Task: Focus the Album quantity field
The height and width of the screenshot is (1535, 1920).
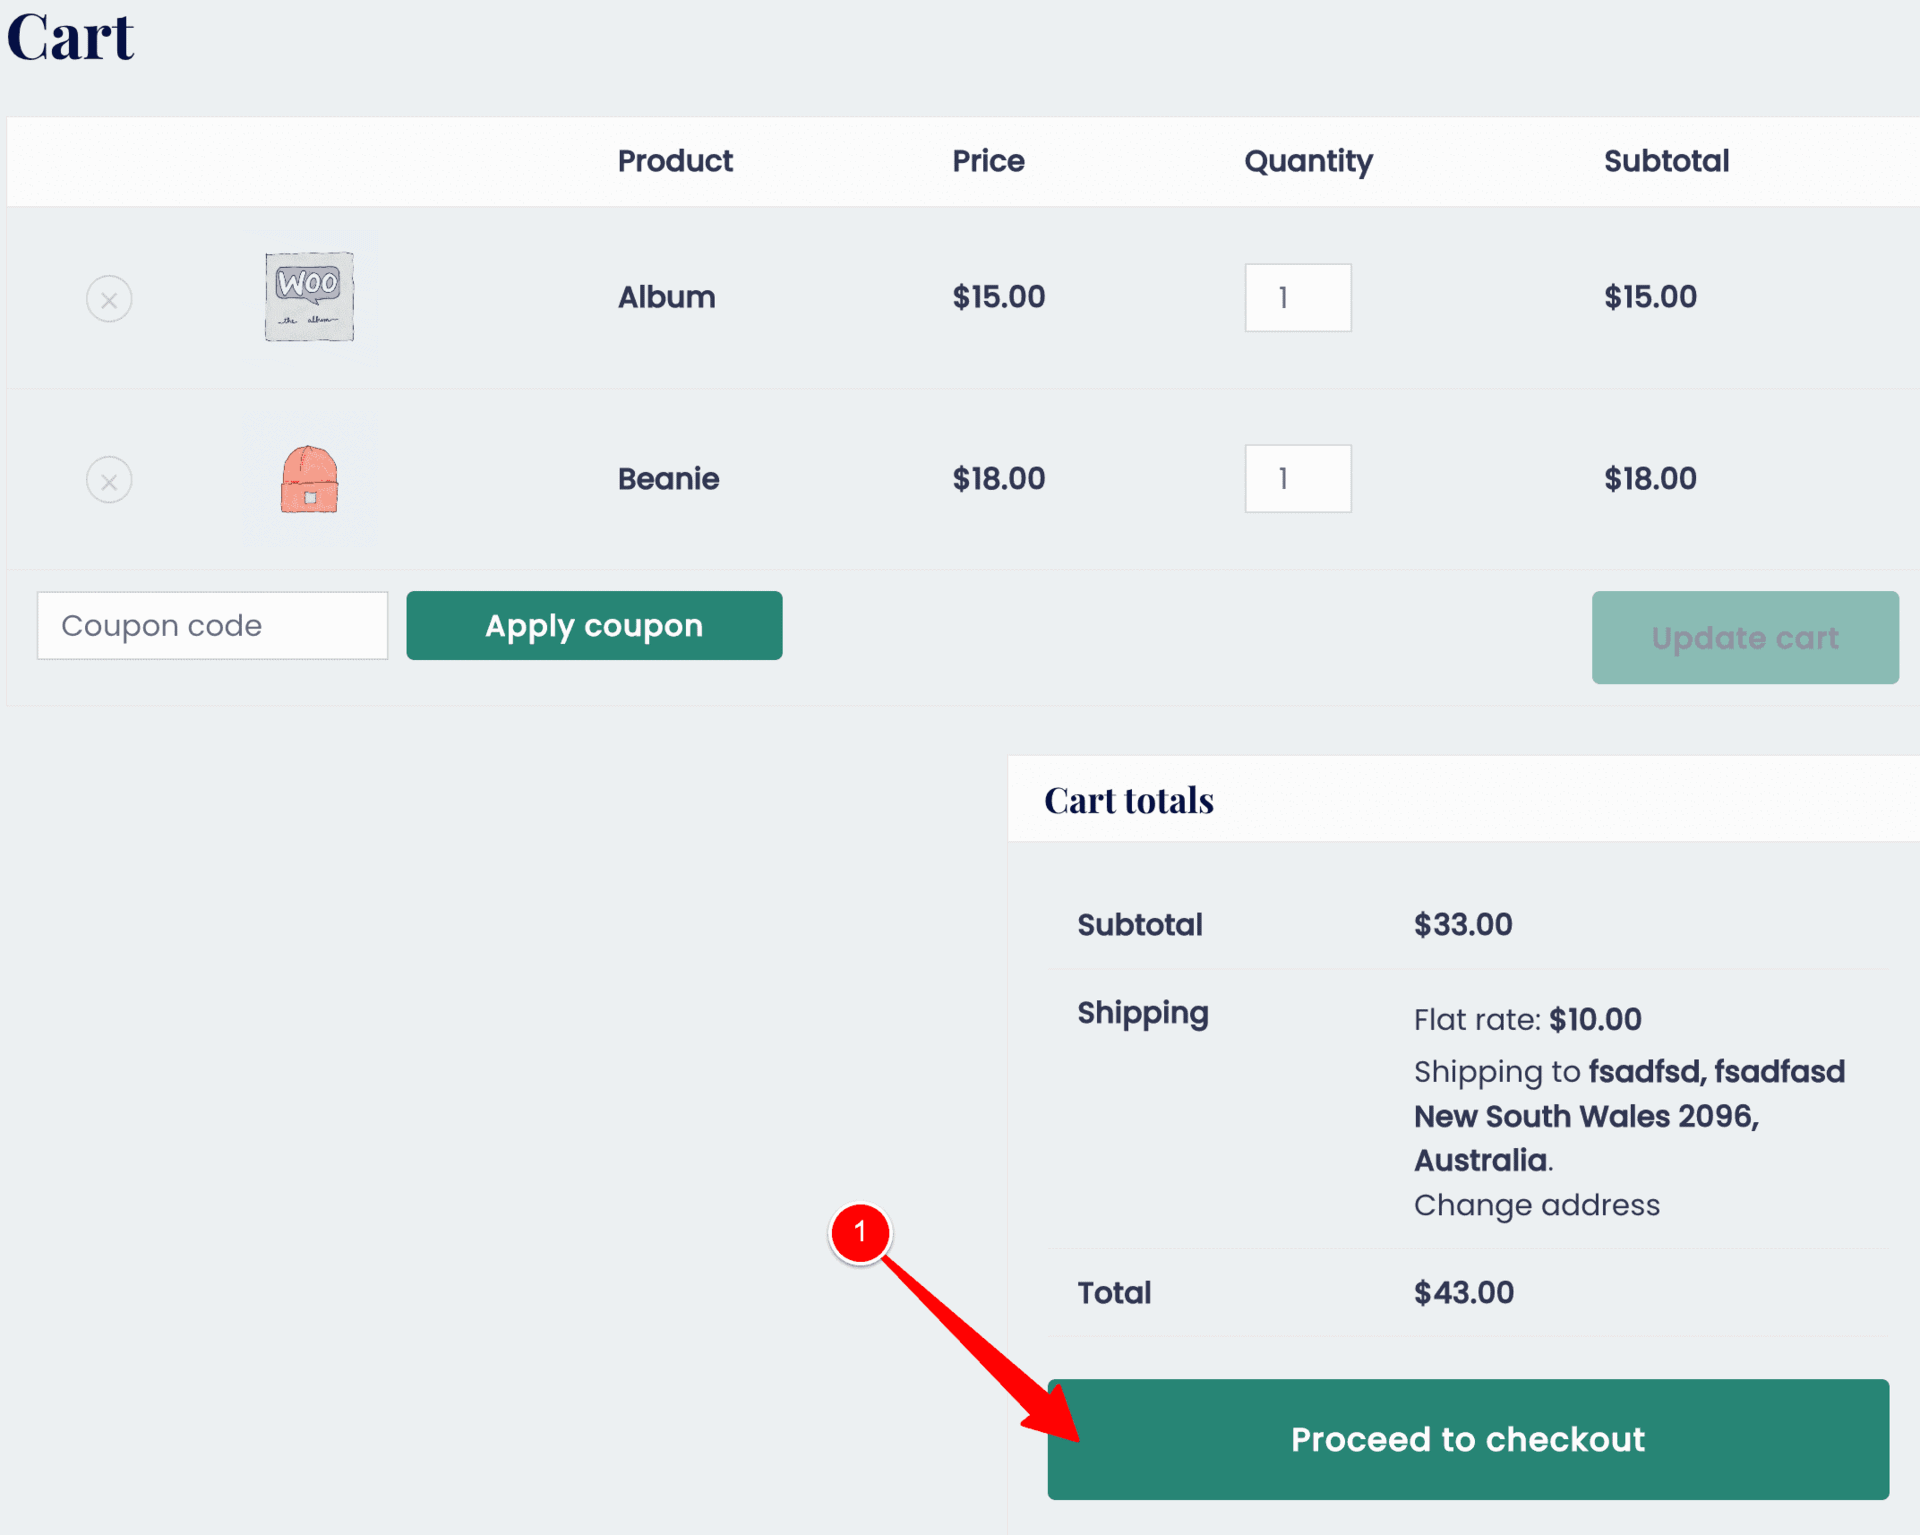Action: coord(1298,298)
